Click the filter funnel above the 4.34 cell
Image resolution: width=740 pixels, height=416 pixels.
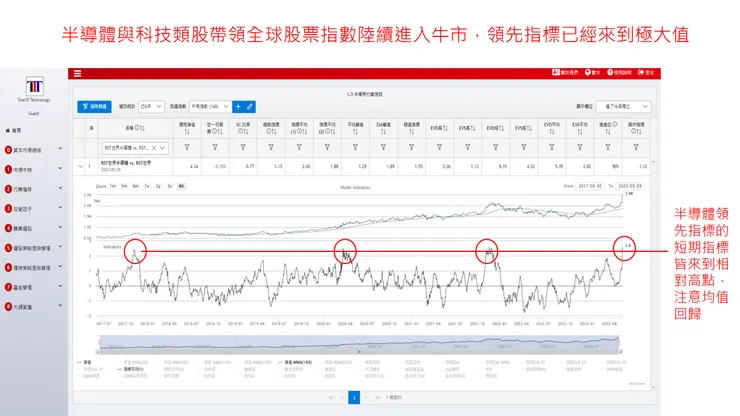[x=187, y=147]
